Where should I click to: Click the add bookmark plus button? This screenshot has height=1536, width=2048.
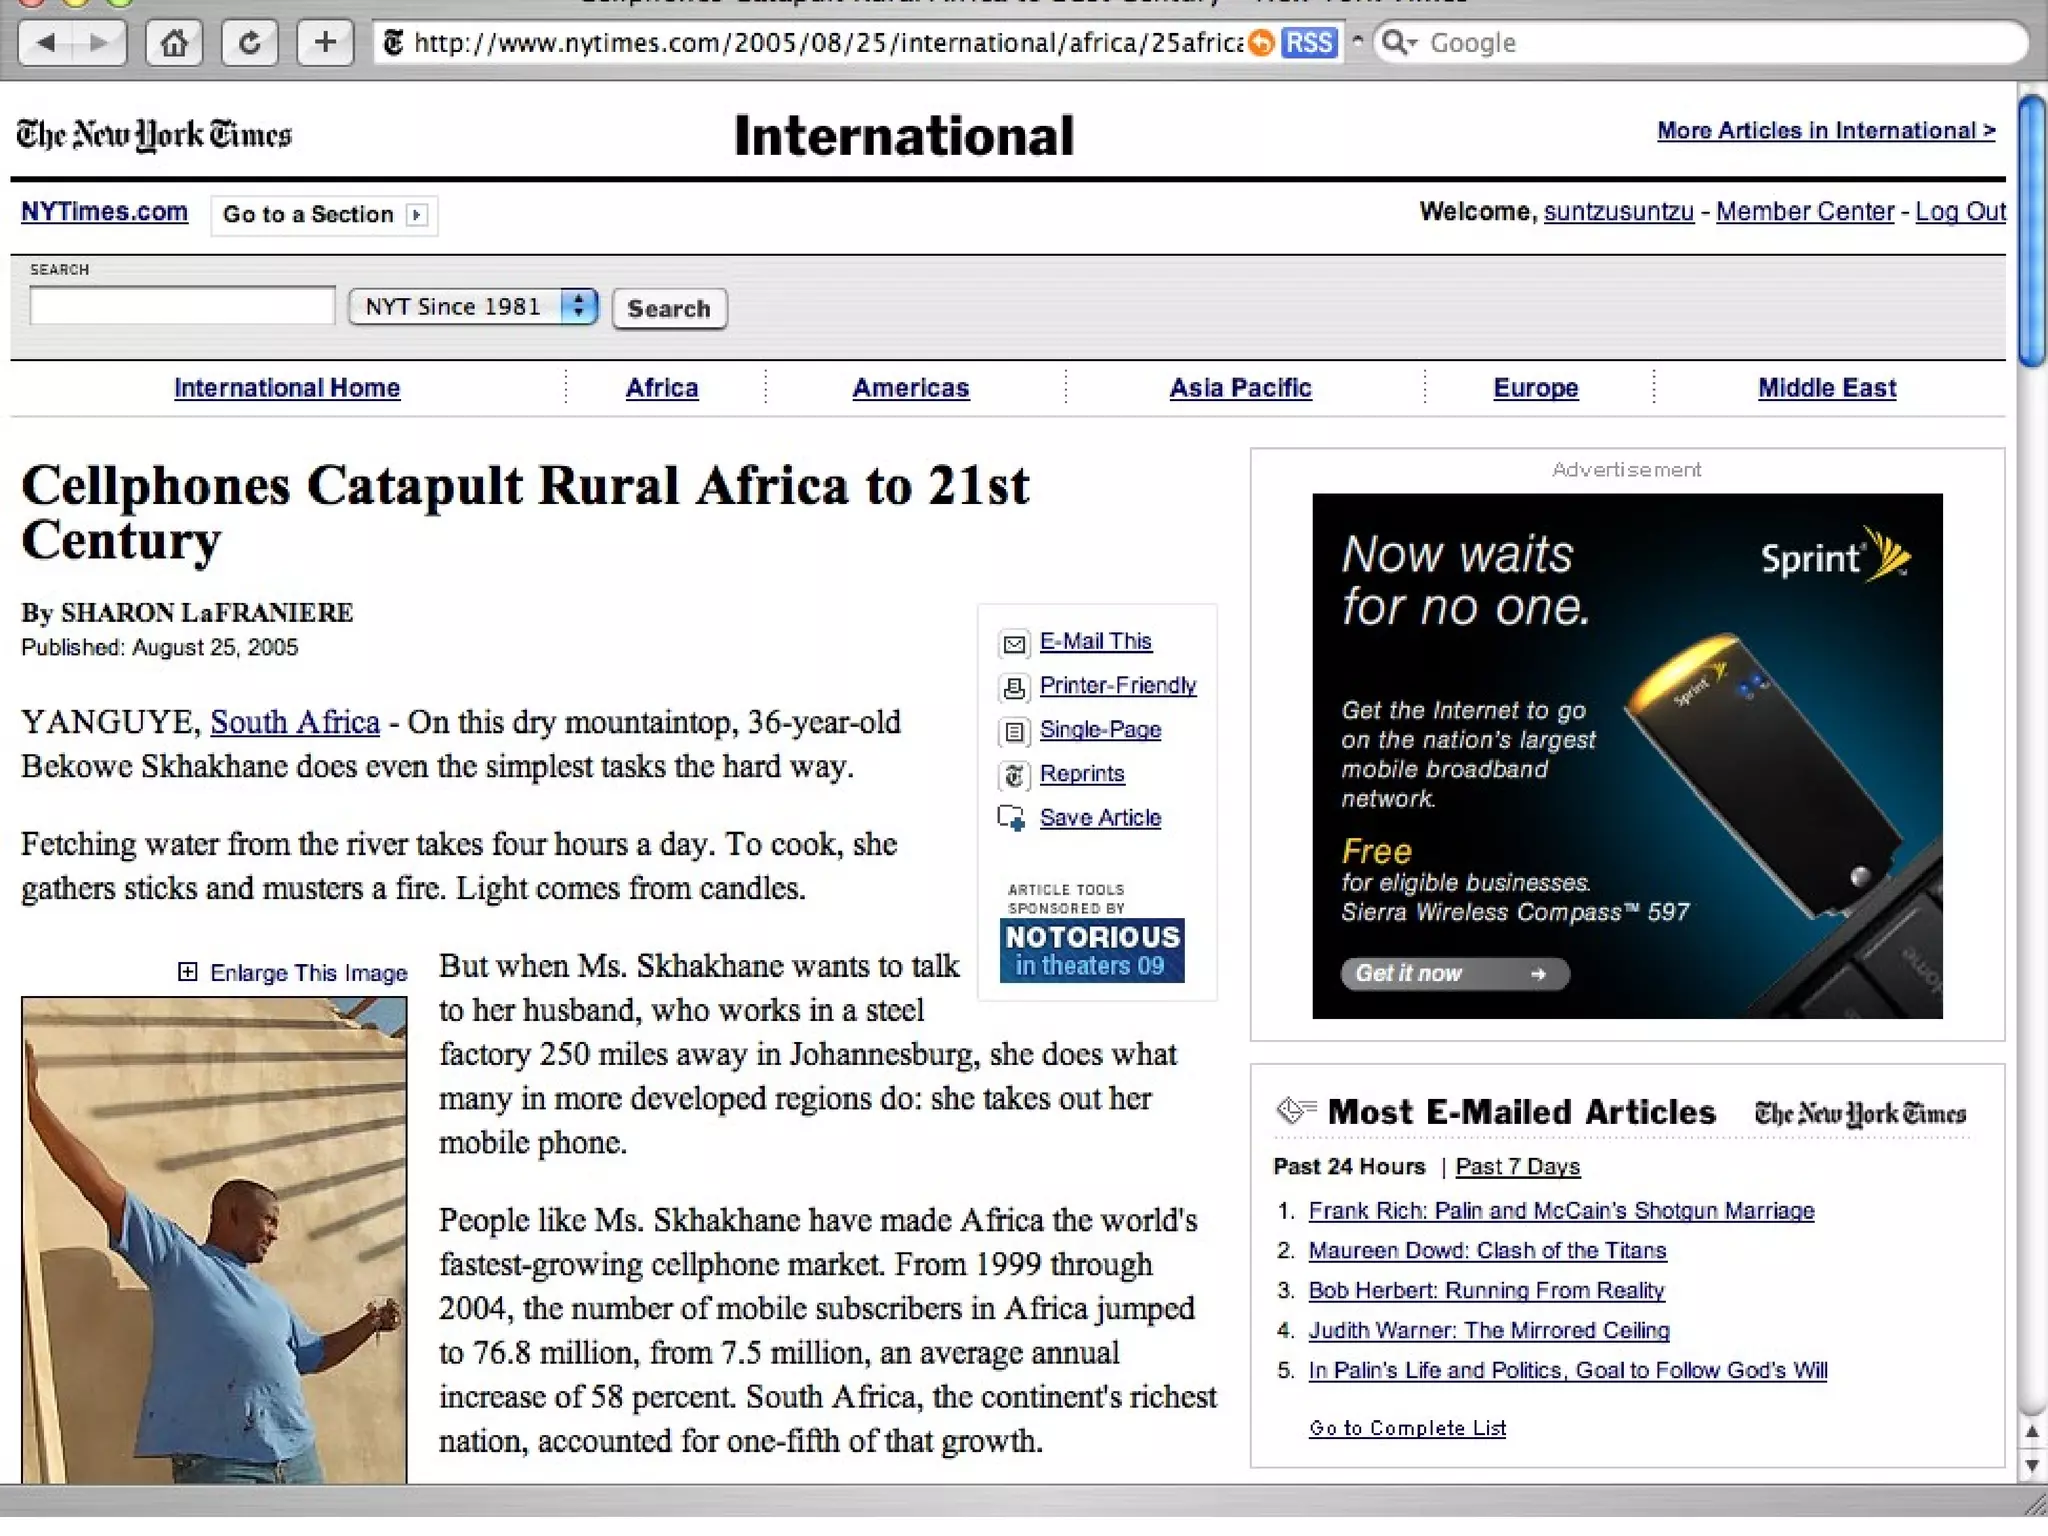pyautogui.click(x=325, y=43)
